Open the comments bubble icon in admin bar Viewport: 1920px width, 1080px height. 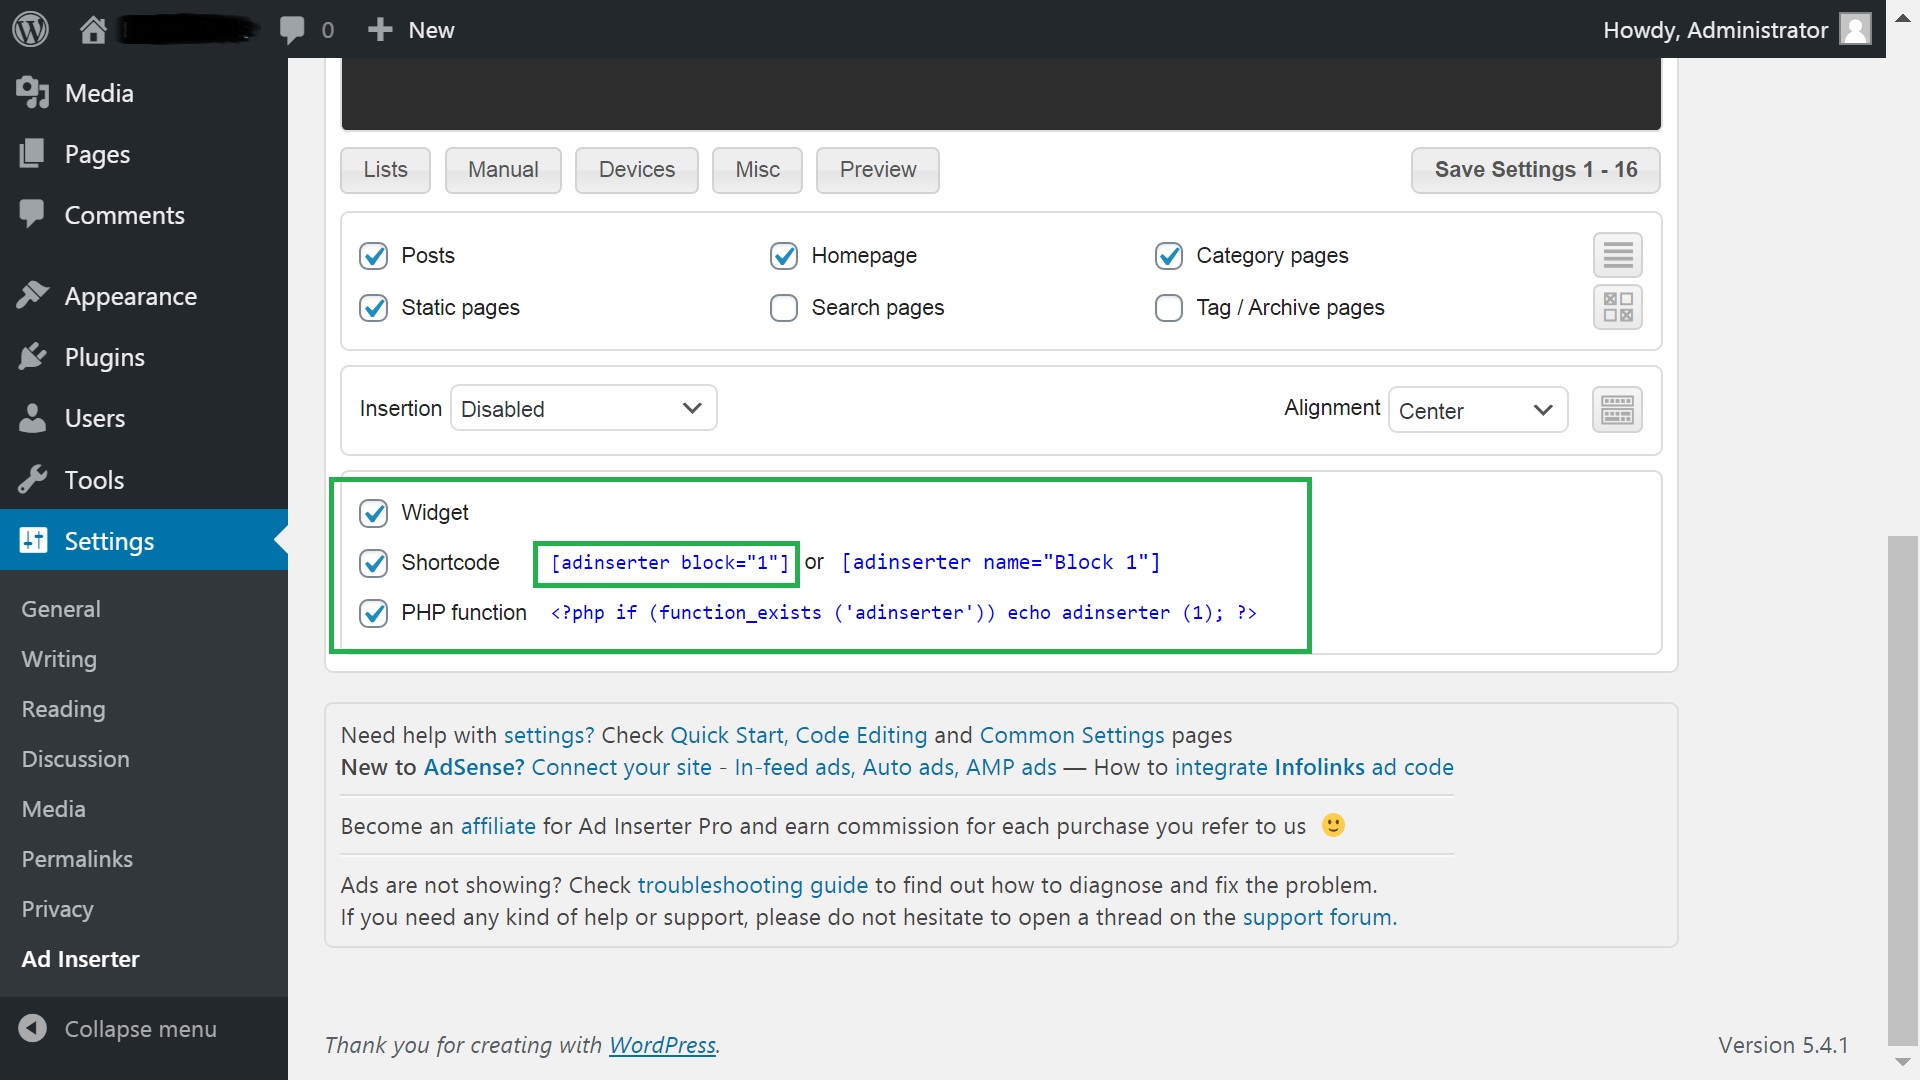[292, 30]
